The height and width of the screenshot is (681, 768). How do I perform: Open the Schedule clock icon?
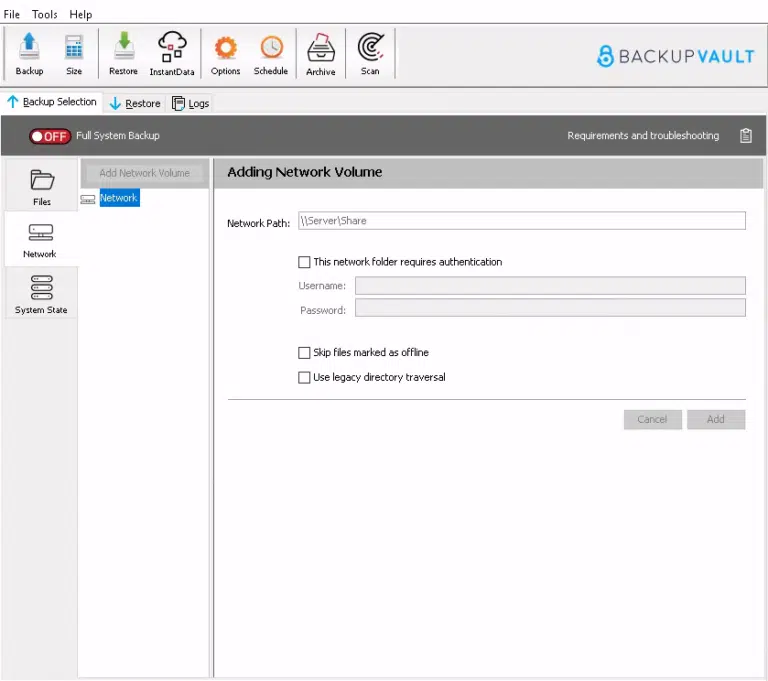271,53
